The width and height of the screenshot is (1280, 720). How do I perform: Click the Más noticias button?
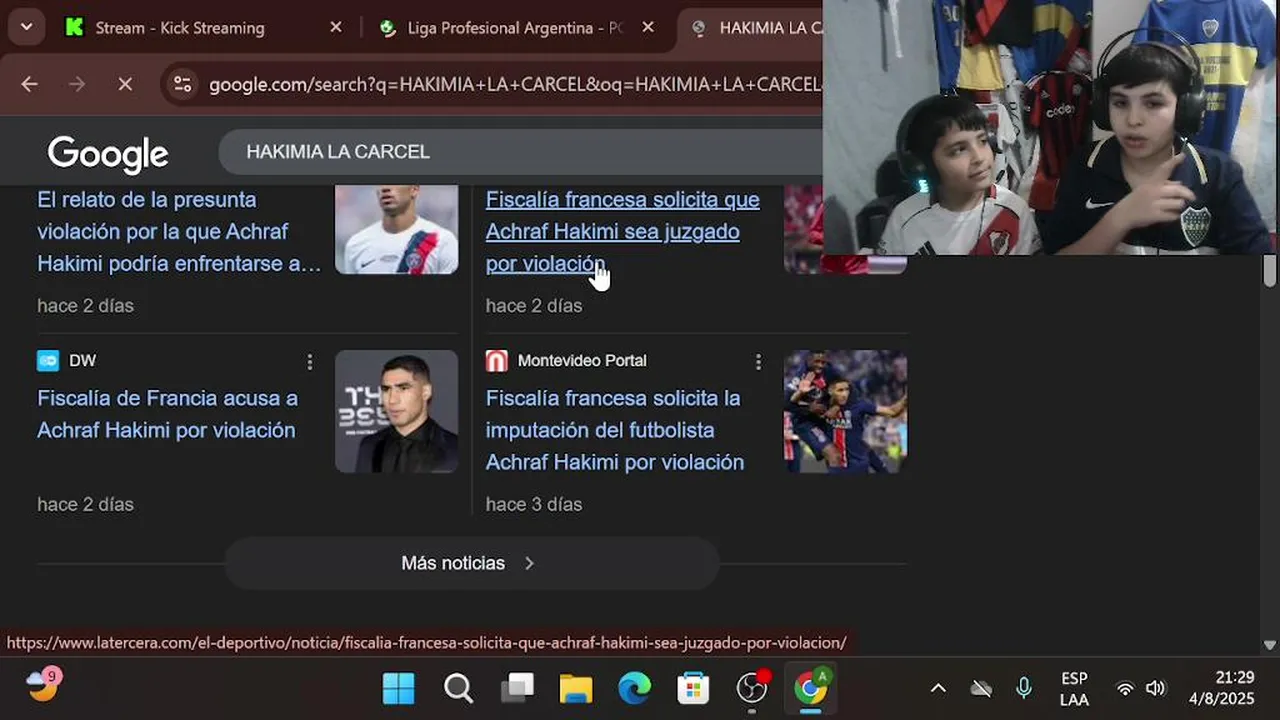pyautogui.click(x=471, y=563)
